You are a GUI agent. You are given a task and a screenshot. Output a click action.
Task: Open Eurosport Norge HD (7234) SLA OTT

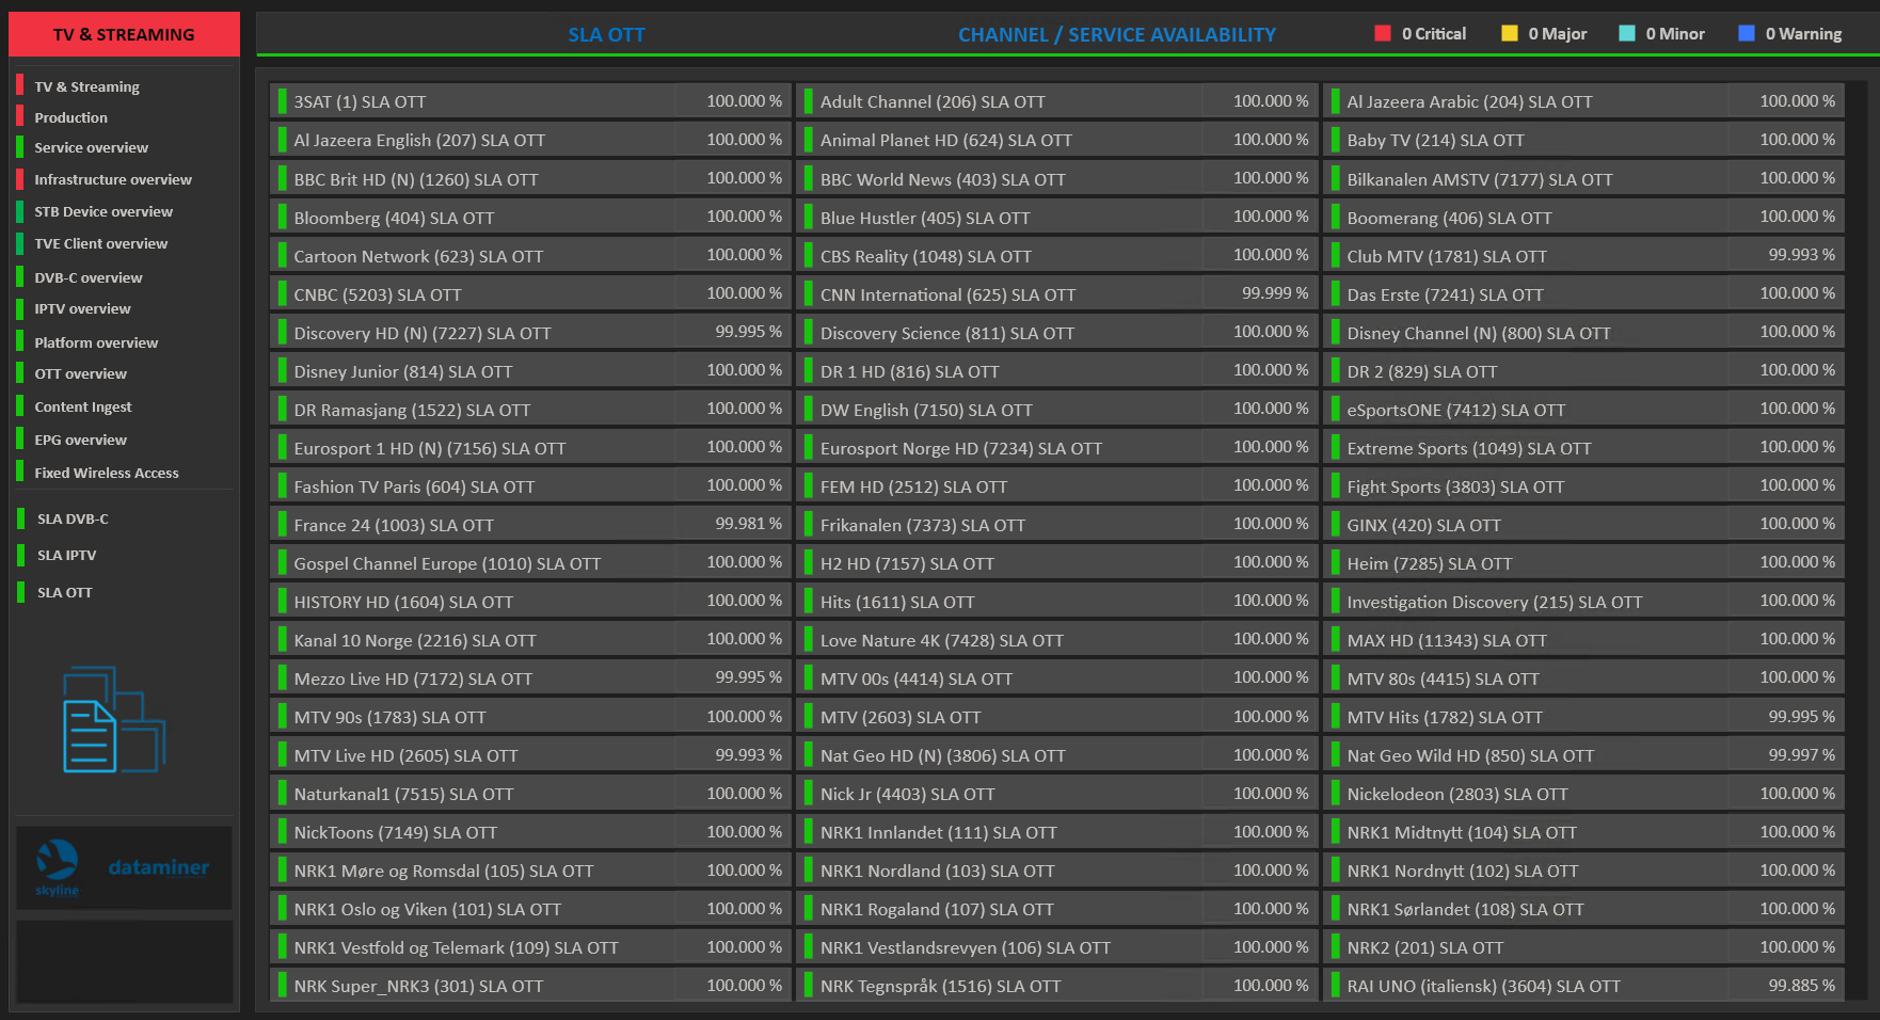(1057, 448)
